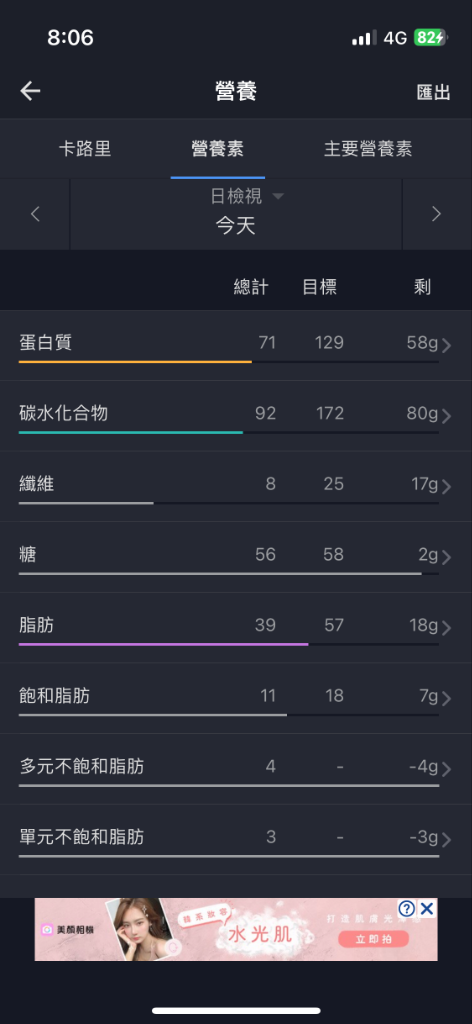This screenshot has width=472, height=1024.
Task: Select the 營養素 tab
Action: pyautogui.click(x=217, y=148)
